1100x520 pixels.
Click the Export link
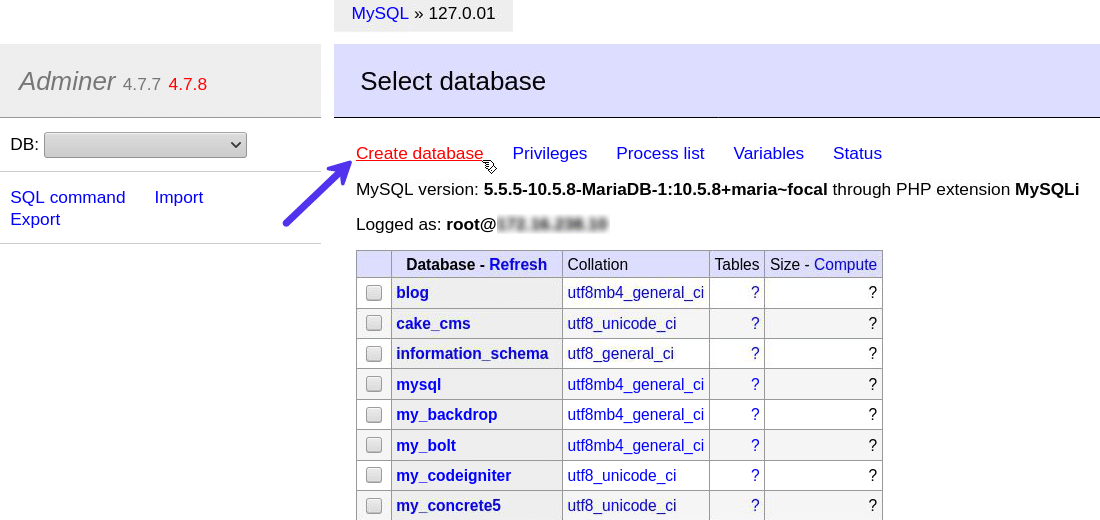point(35,219)
